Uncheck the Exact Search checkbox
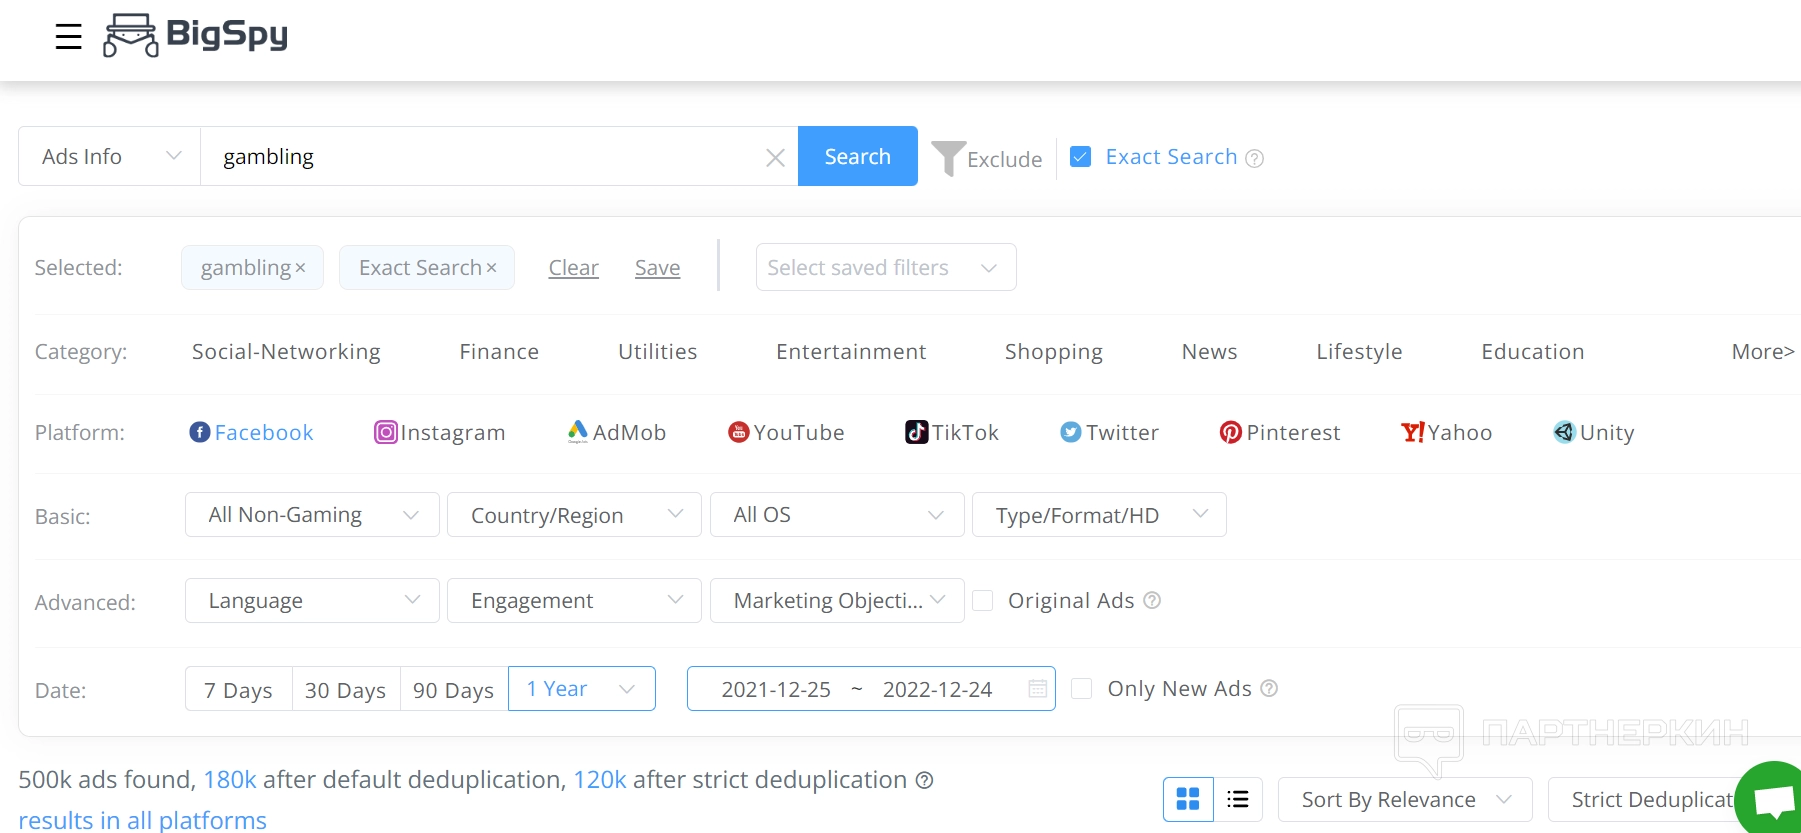 tap(1080, 157)
